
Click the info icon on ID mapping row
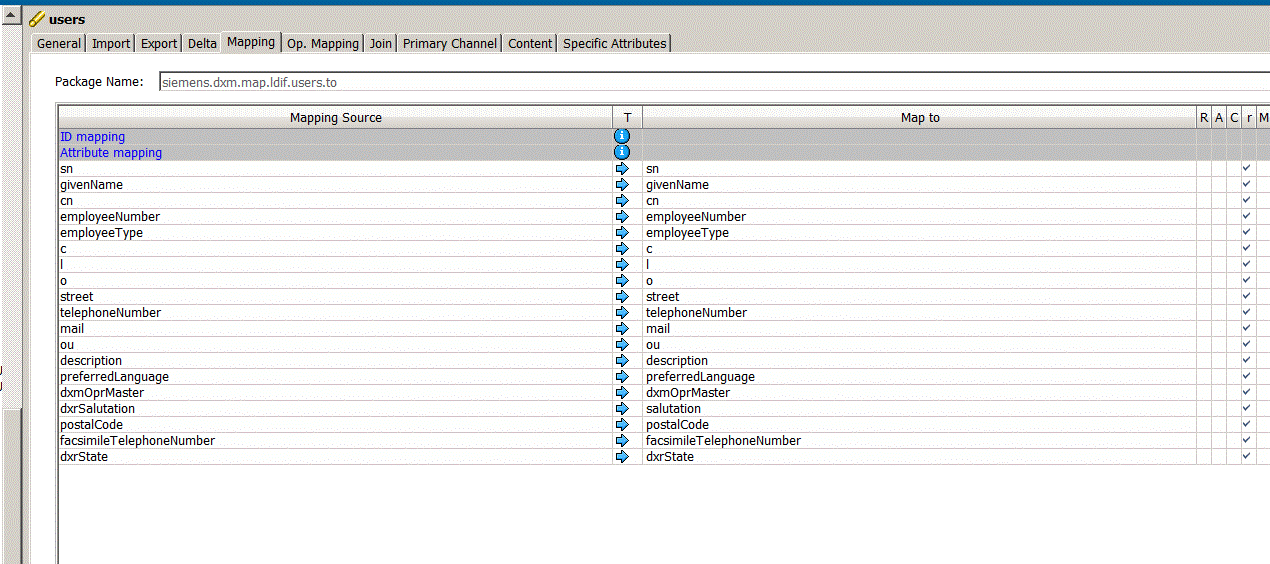tap(622, 136)
